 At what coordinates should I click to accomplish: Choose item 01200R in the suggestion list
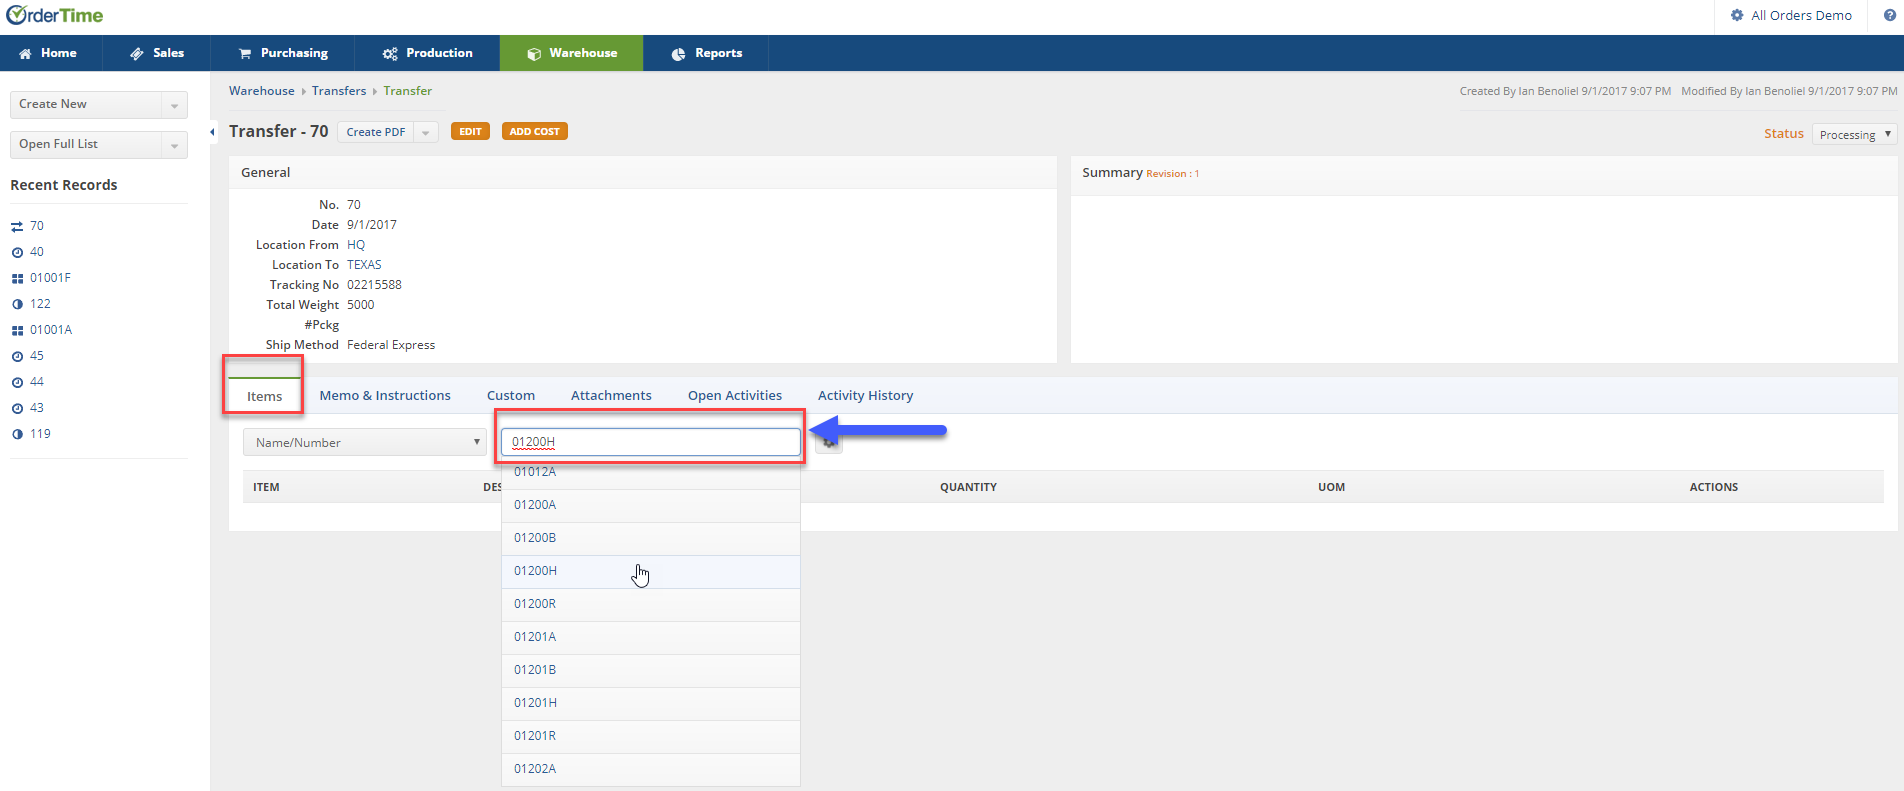click(x=650, y=605)
